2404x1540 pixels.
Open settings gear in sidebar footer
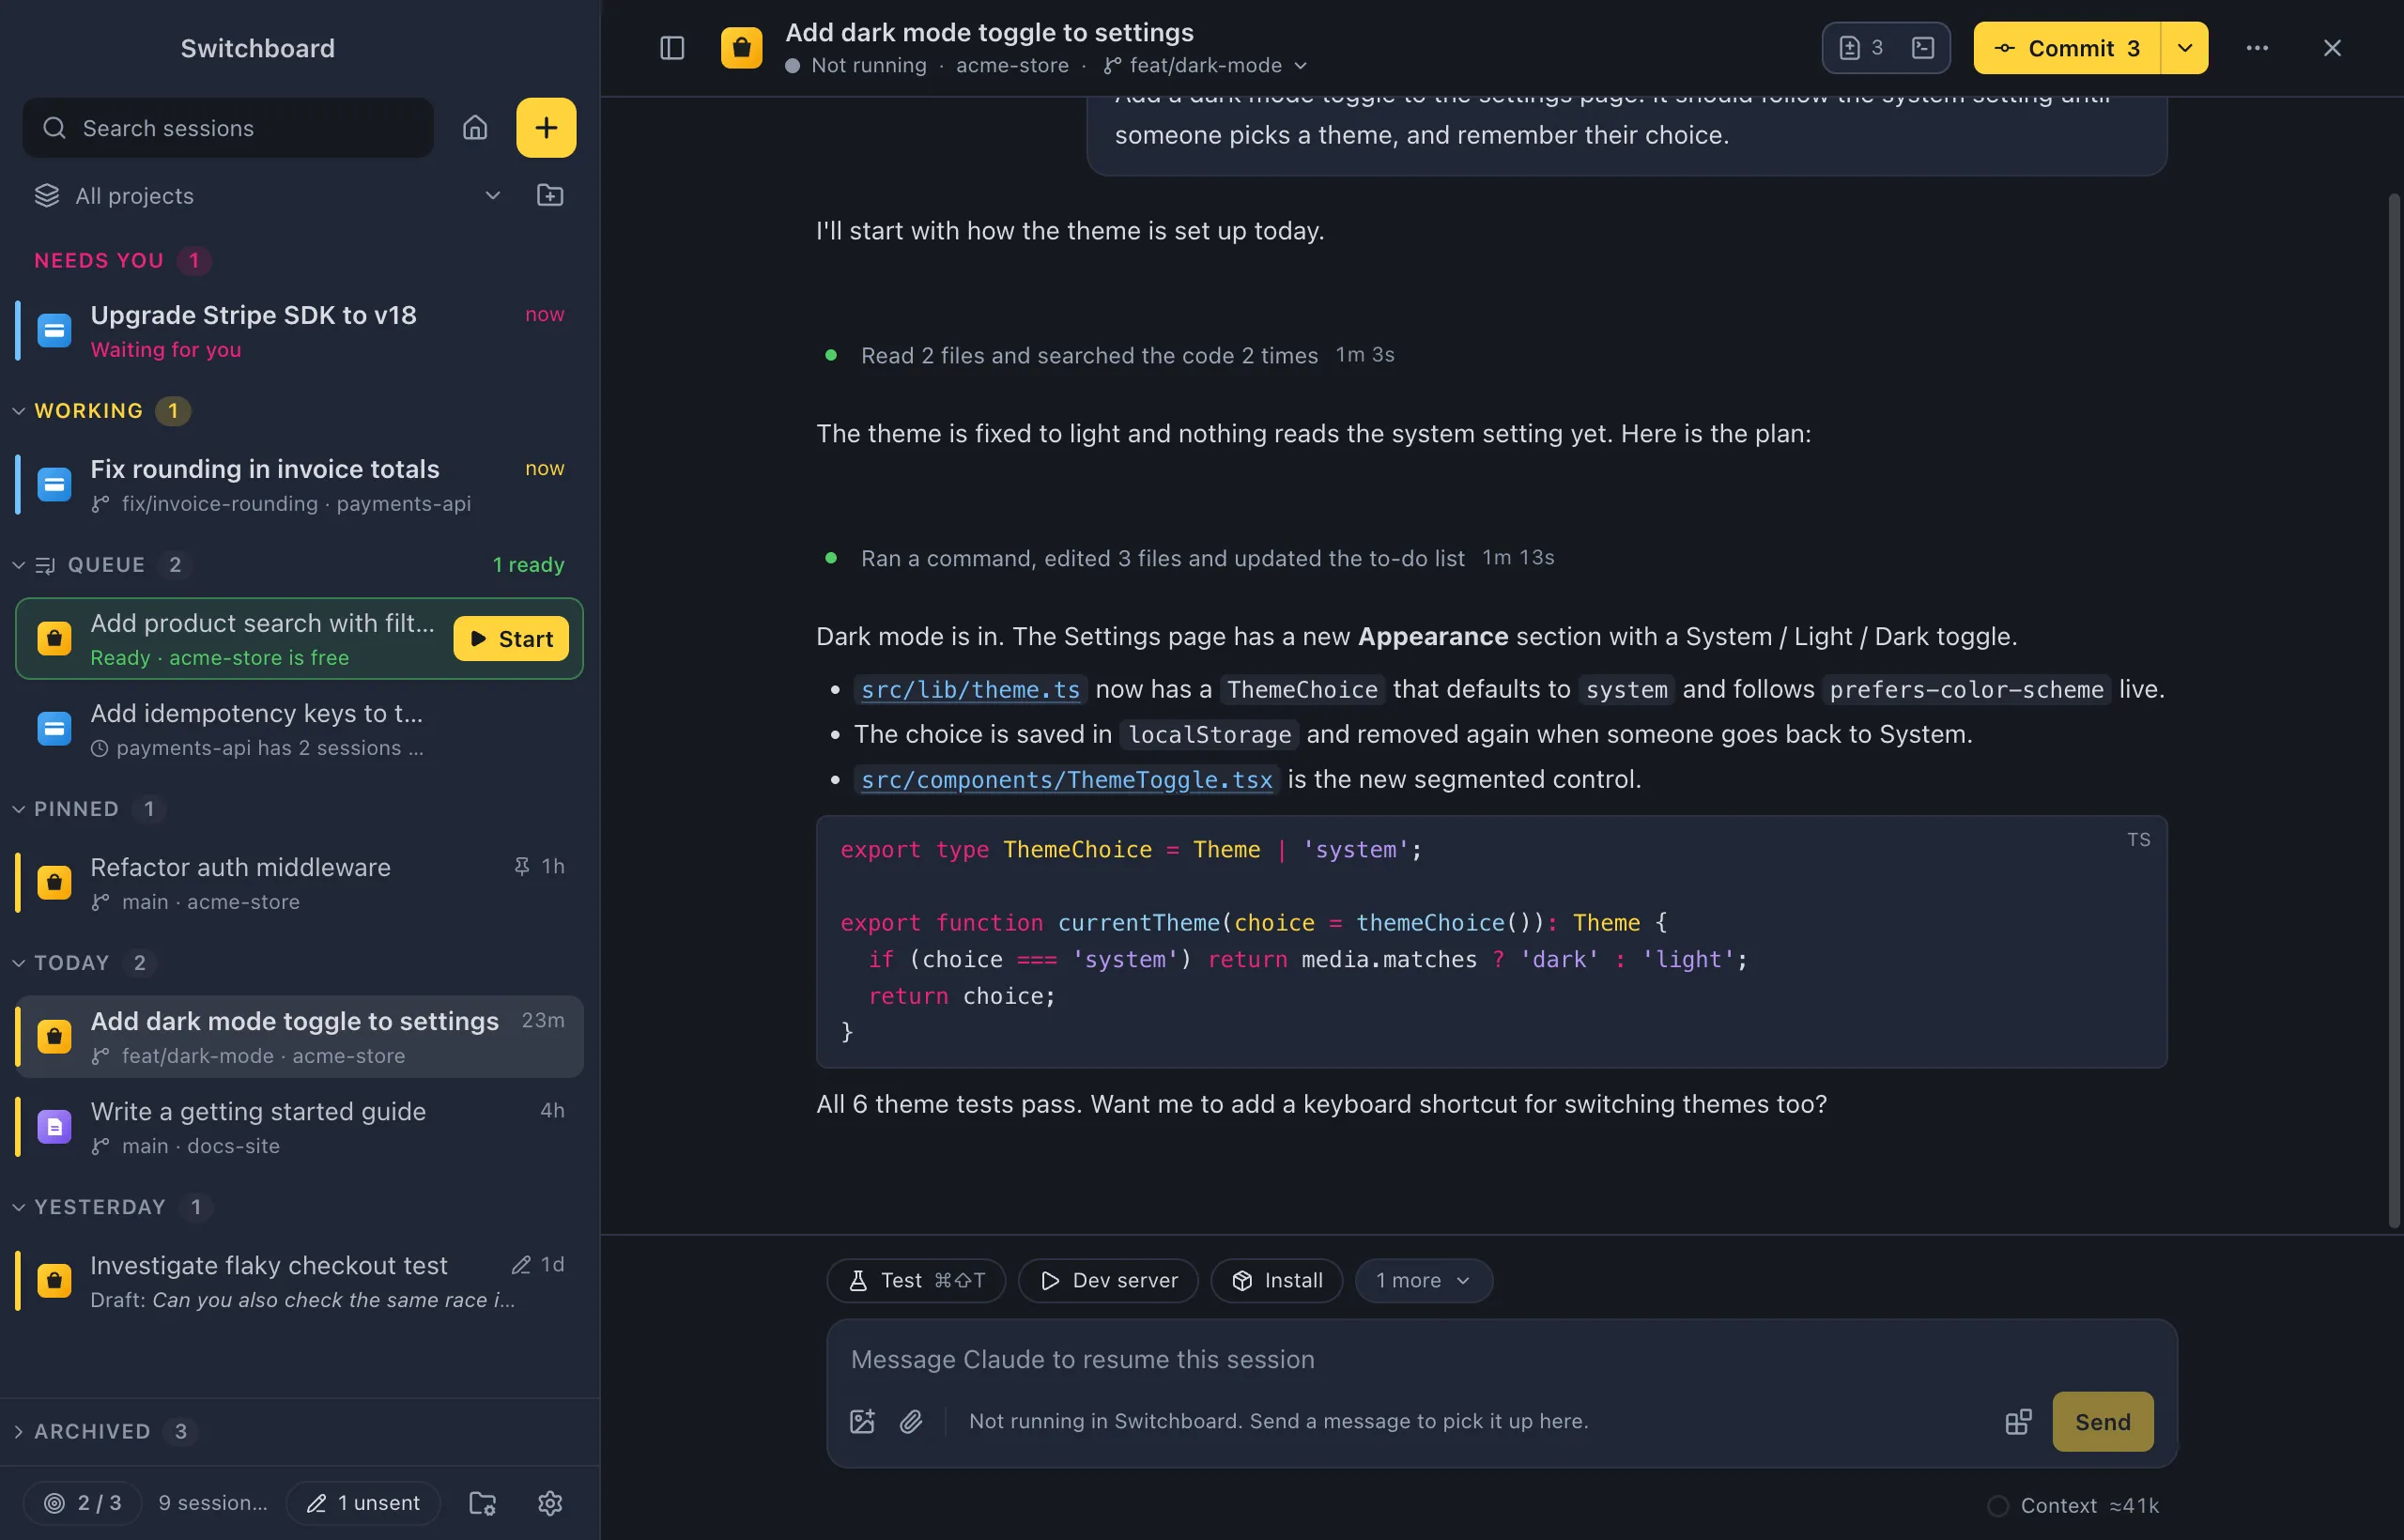tap(550, 1503)
